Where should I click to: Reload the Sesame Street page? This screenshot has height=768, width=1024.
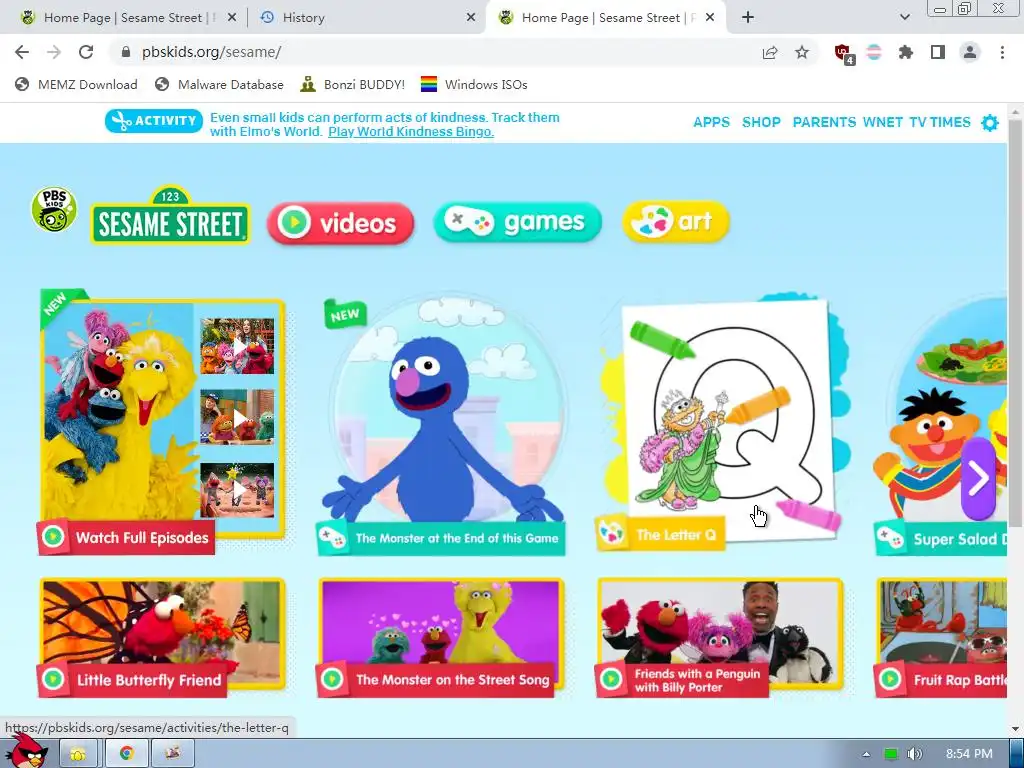[86, 52]
